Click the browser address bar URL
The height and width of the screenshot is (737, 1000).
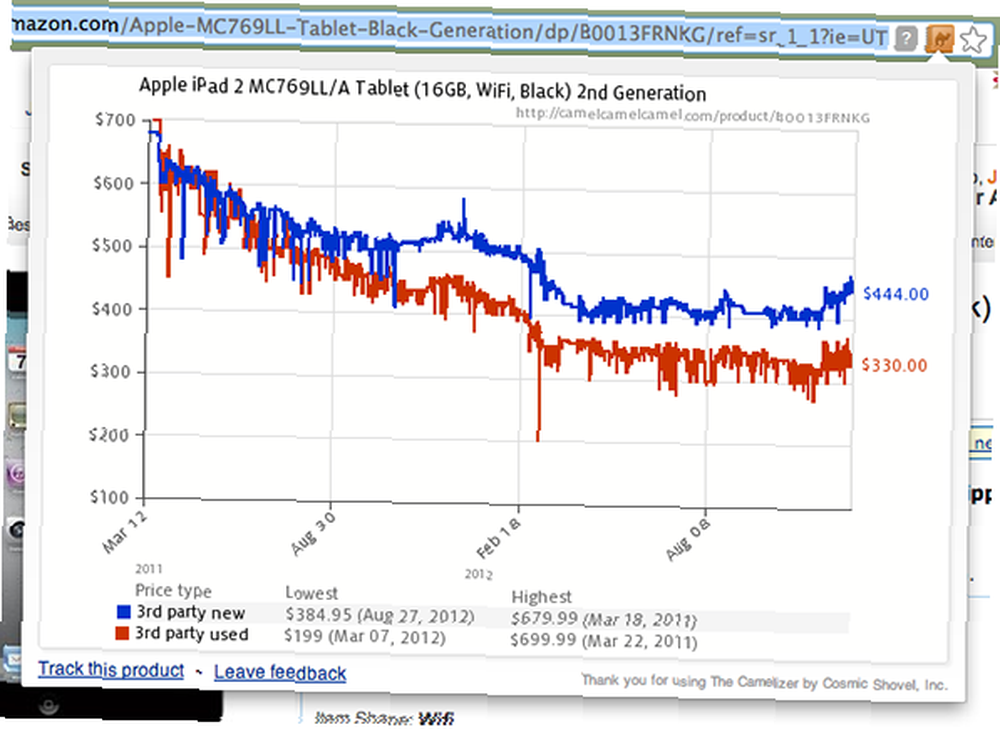tap(449, 31)
